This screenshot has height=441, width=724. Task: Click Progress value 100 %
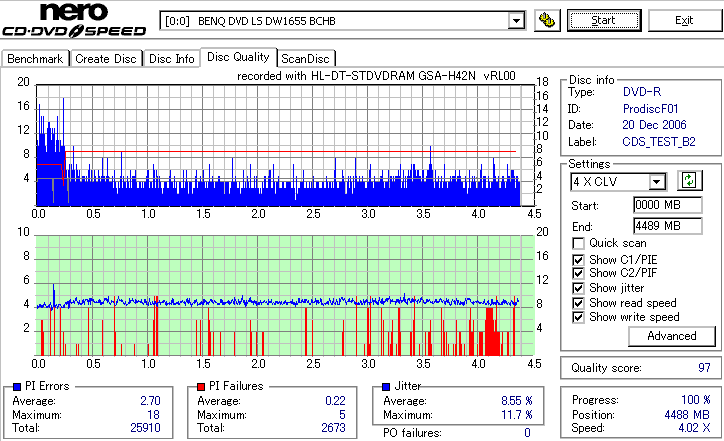click(x=696, y=399)
